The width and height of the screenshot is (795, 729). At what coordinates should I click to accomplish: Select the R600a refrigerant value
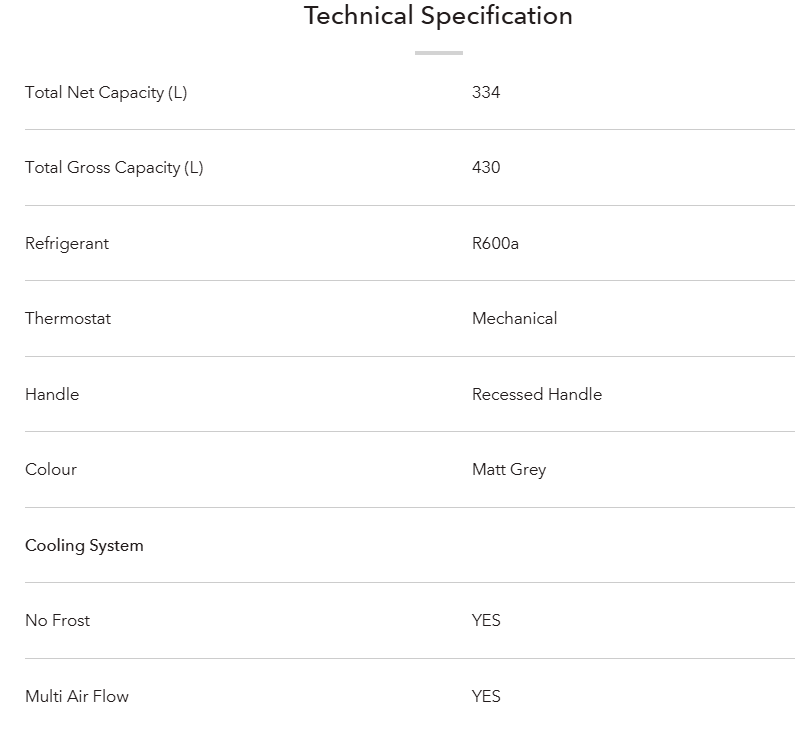click(x=495, y=244)
